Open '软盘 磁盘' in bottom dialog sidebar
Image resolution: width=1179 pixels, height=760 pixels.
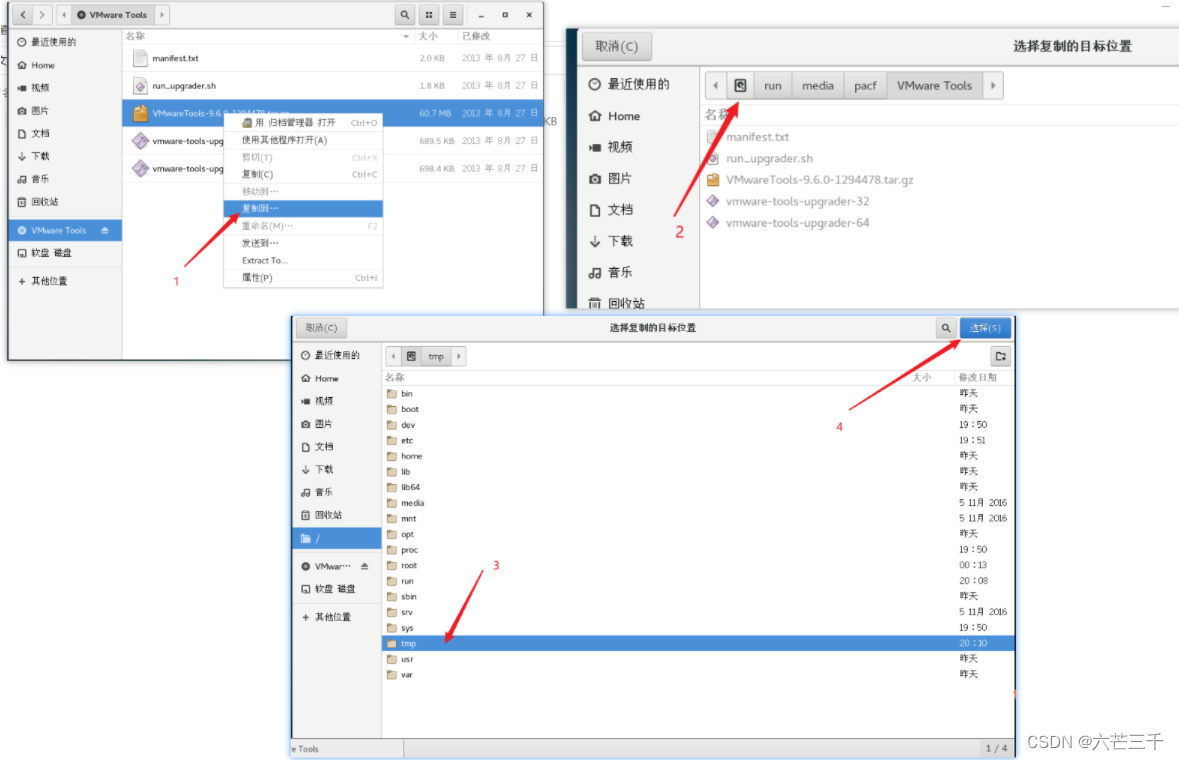[338, 589]
